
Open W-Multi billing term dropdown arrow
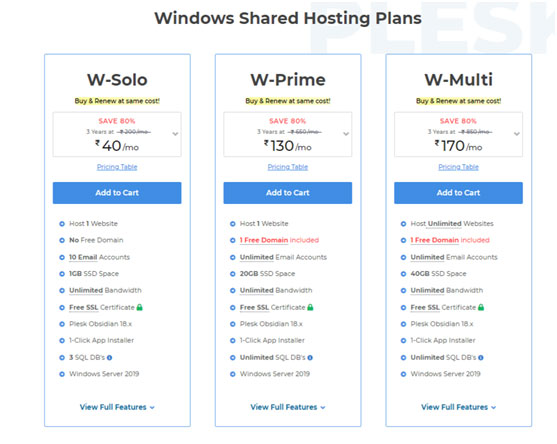(x=517, y=134)
